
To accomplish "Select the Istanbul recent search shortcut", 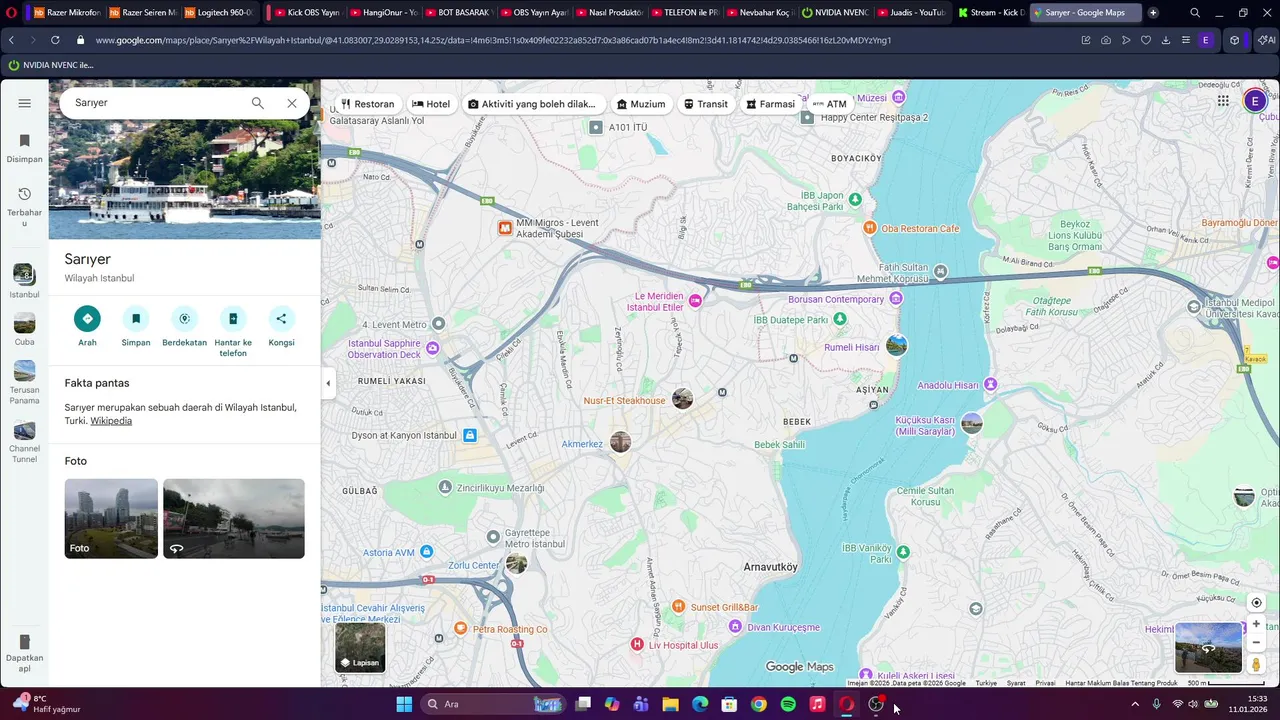I will [x=24, y=281].
